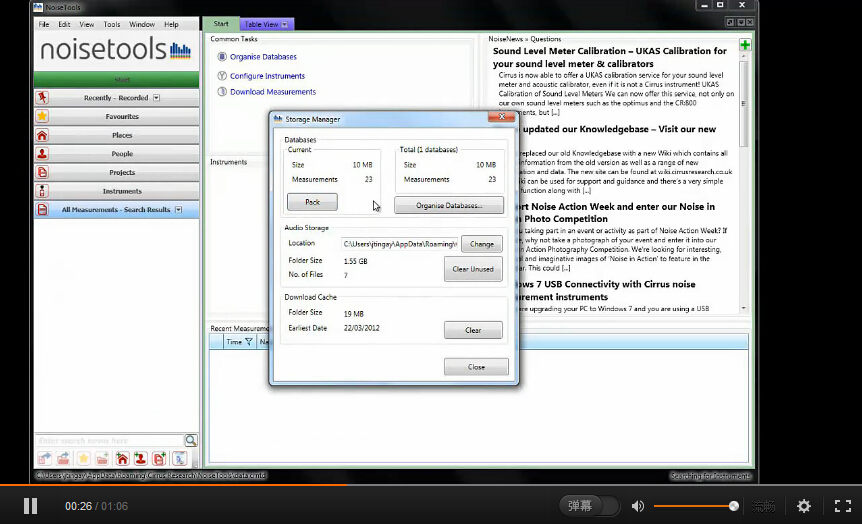This screenshot has width=862, height=524.
Task: Click the Close button in Storage Manager
Action: click(x=476, y=367)
